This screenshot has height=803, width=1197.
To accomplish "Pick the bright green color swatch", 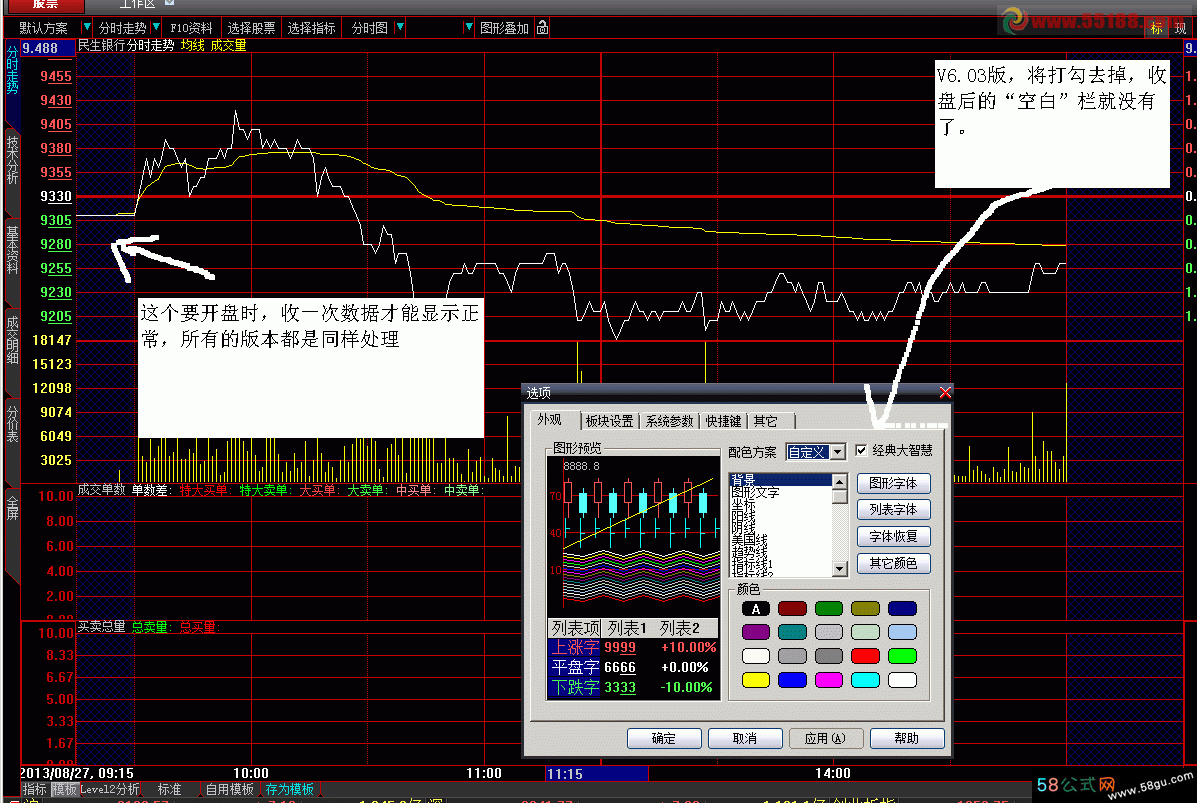I will (x=902, y=656).
